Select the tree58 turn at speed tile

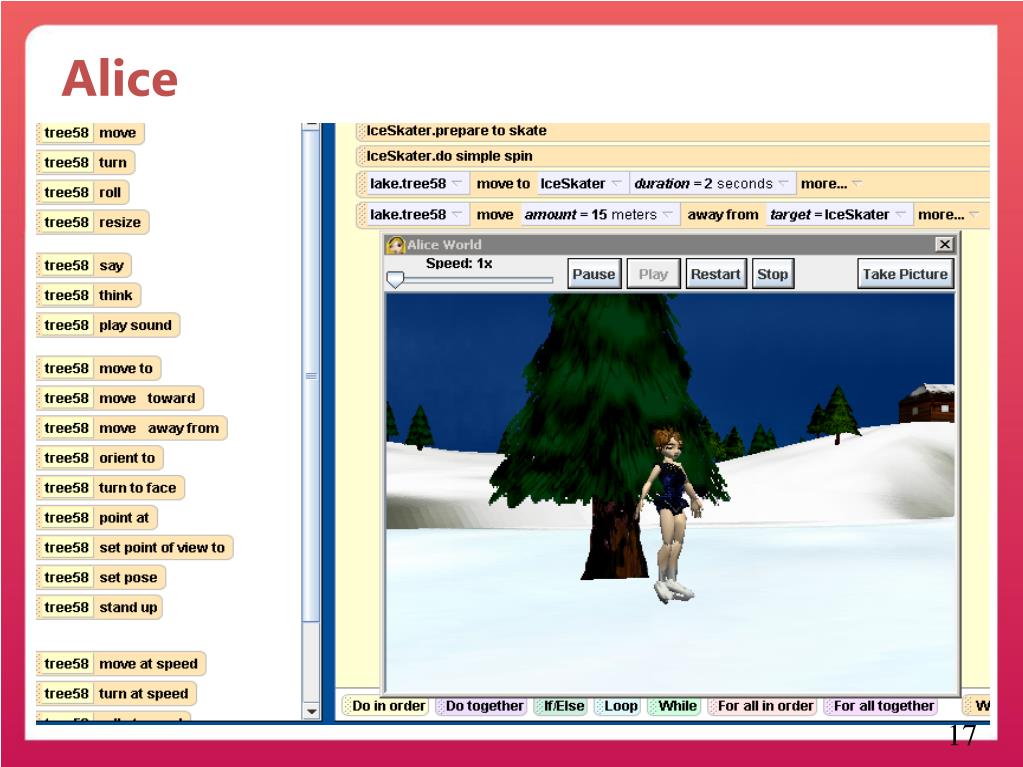(x=116, y=694)
